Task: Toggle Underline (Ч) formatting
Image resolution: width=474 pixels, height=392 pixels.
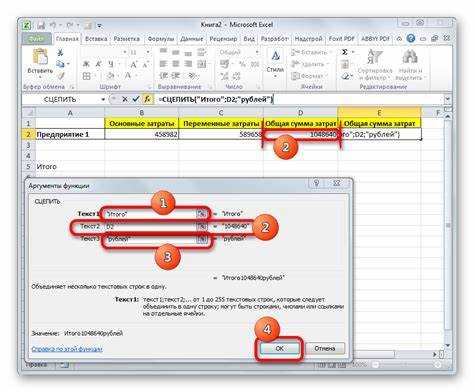Action: tap(110, 64)
